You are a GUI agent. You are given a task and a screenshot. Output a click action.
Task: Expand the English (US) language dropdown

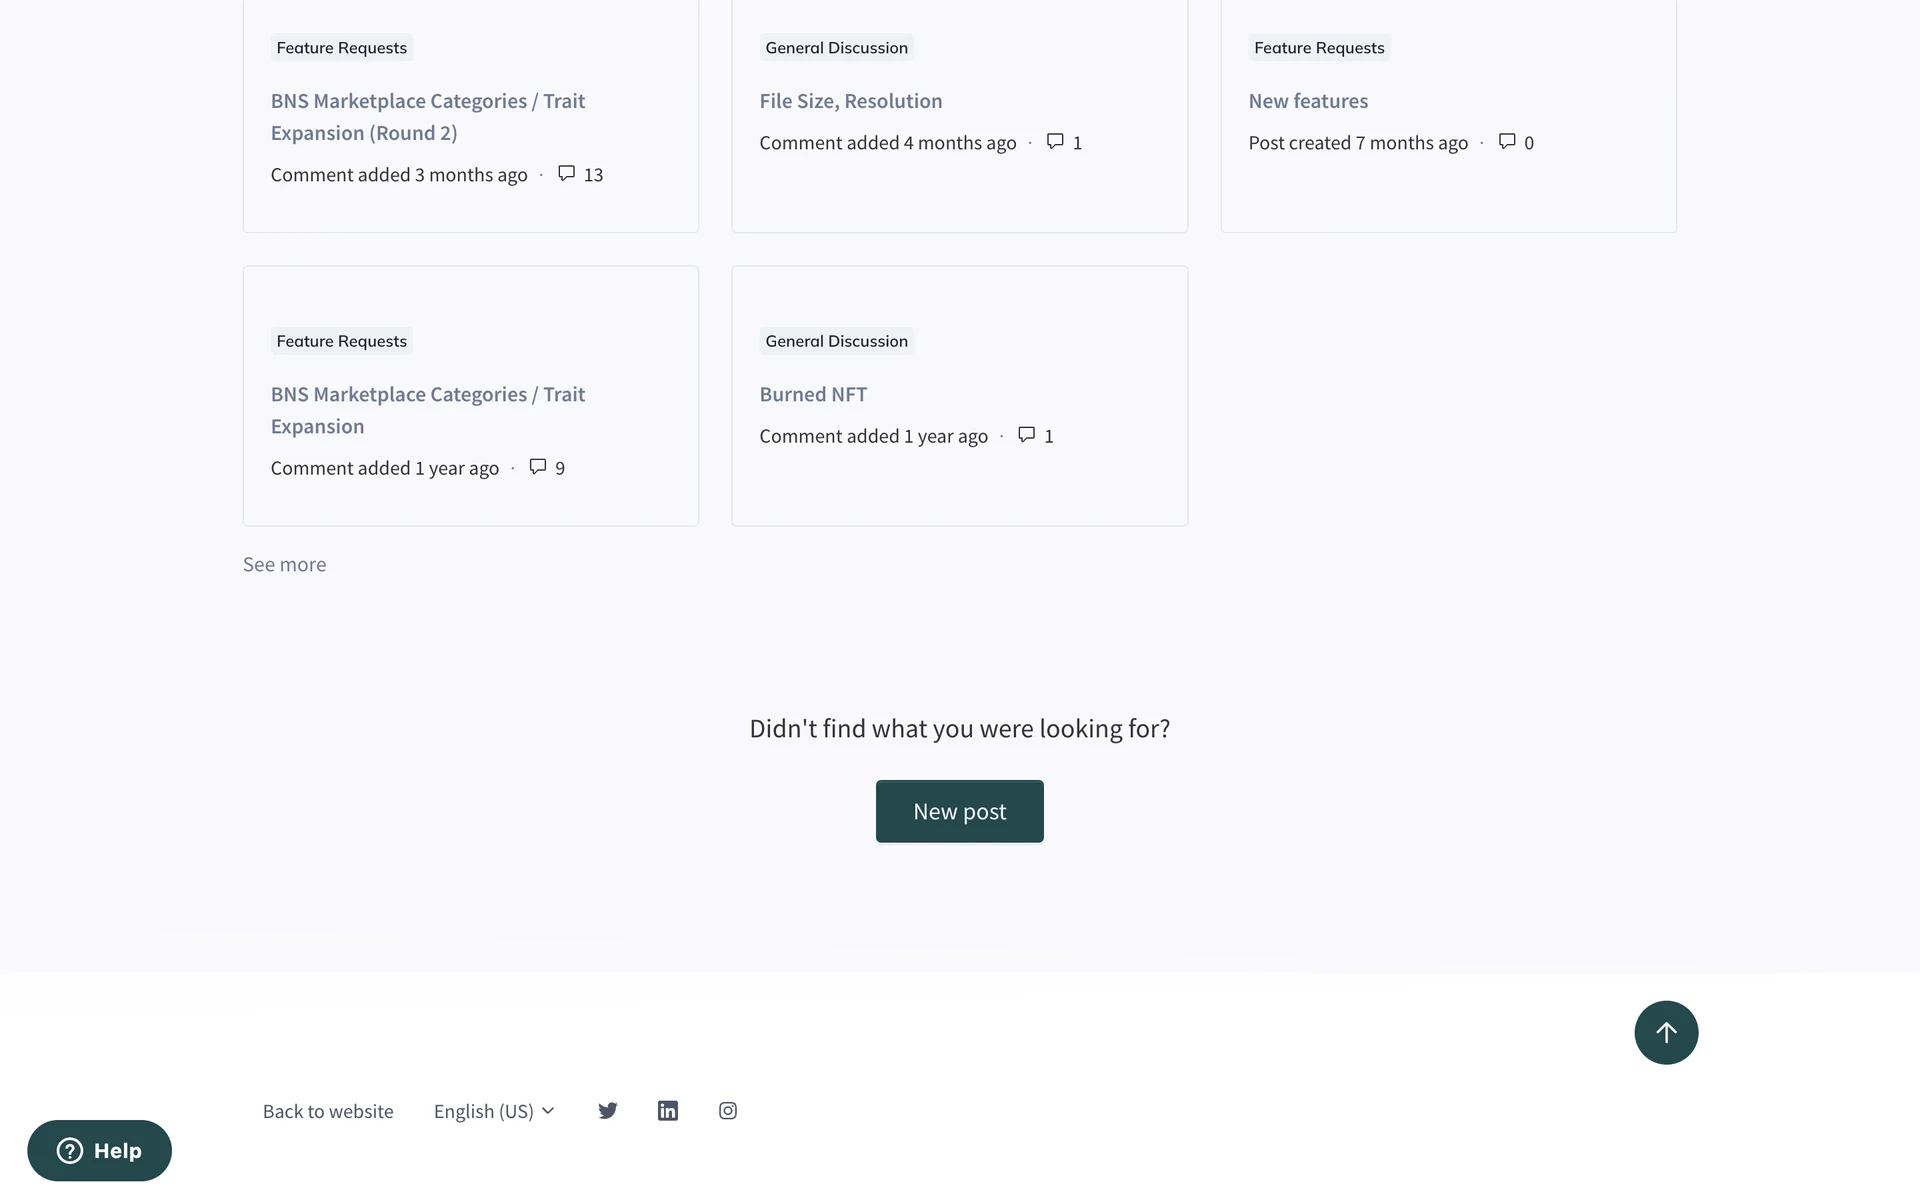[x=494, y=1111]
